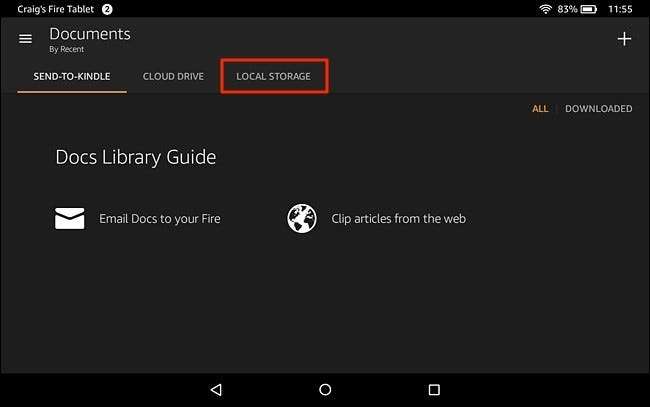Open the By Recent sort option
This screenshot has width=650, height=407.
(66, 49)
